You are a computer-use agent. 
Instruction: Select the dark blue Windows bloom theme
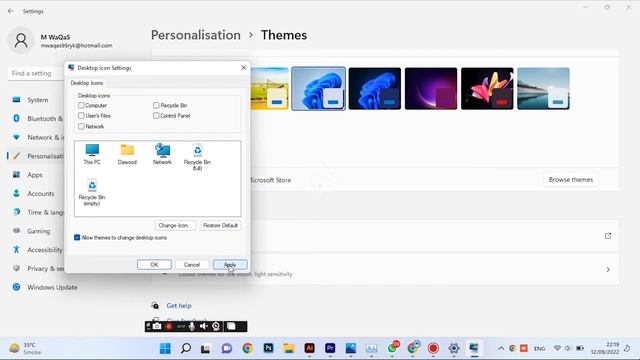(x=375, y=89)
